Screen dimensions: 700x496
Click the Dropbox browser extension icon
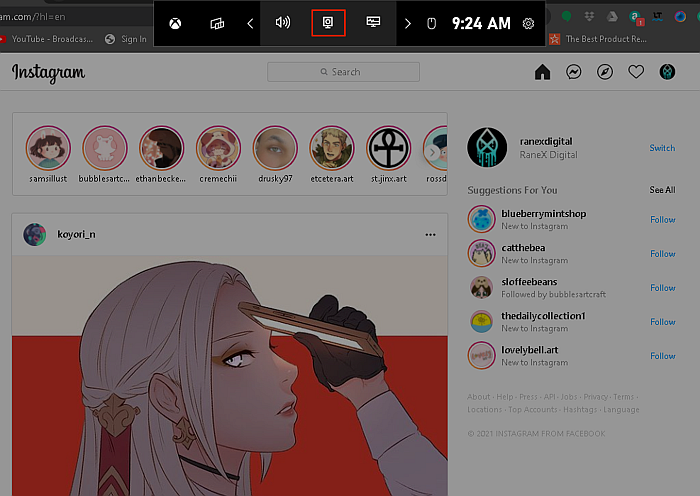click(x=589, y=17)
